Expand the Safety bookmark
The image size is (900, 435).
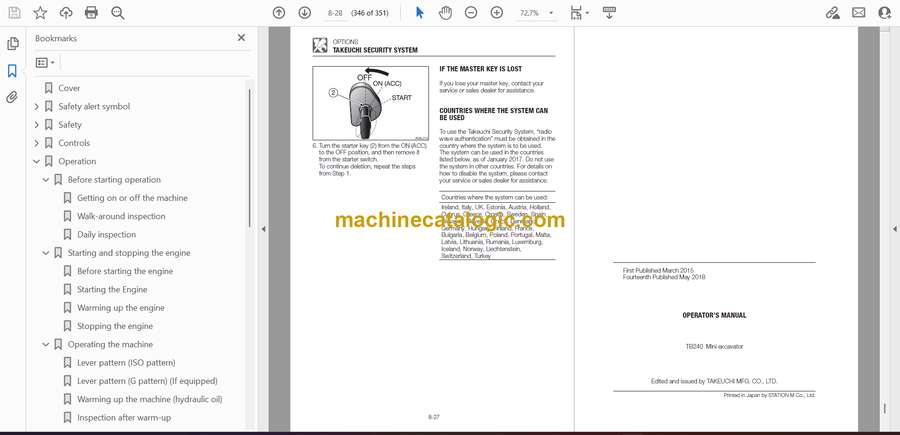click(x=37, y=125)
